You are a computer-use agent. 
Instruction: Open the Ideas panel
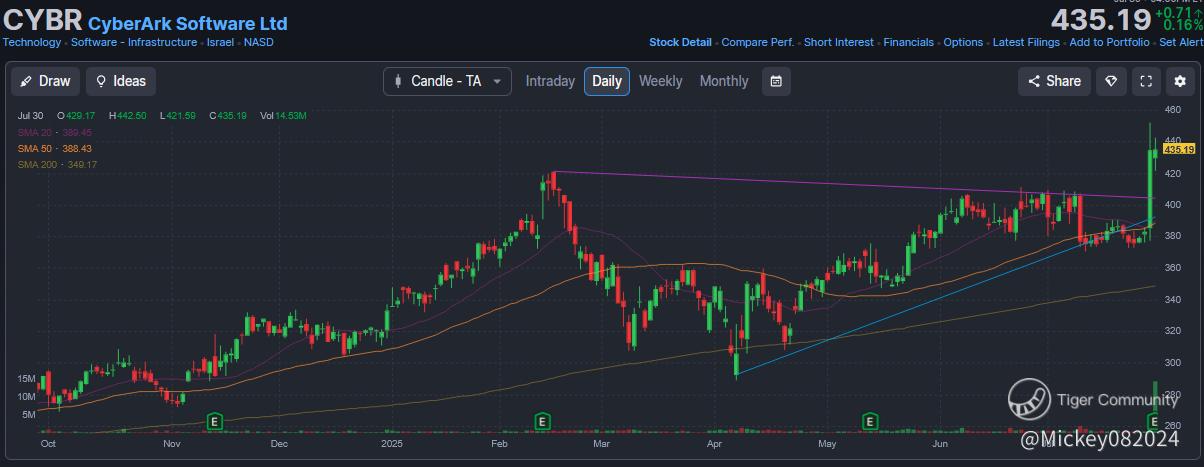pyautogui.click(x=120, y=81)
